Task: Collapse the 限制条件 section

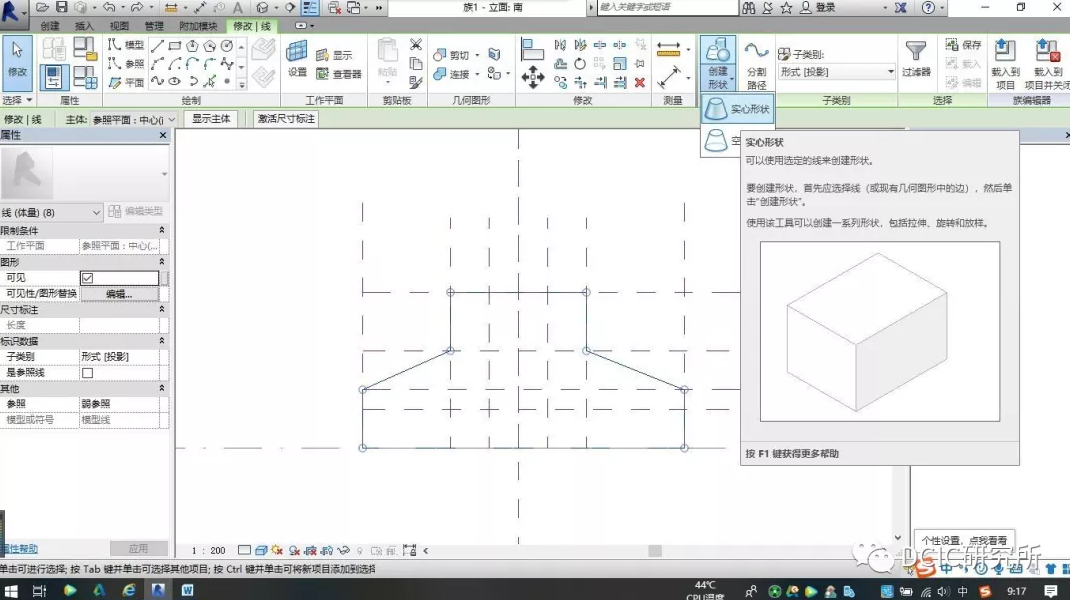Action: pyautogui.click(x=162, y=230)
